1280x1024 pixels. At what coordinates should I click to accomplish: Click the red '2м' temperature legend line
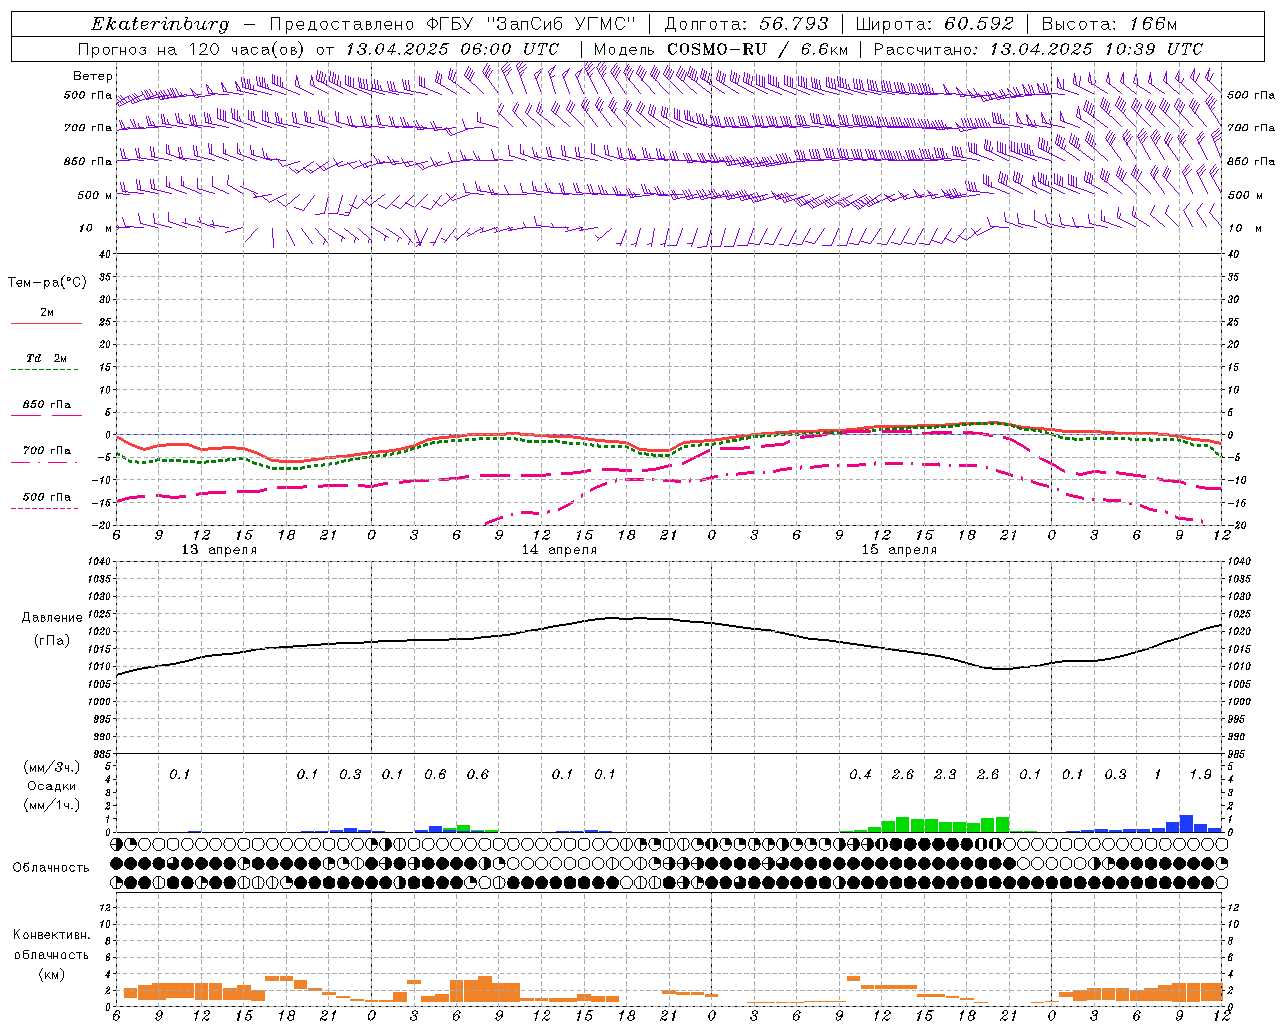coord(46,323)
